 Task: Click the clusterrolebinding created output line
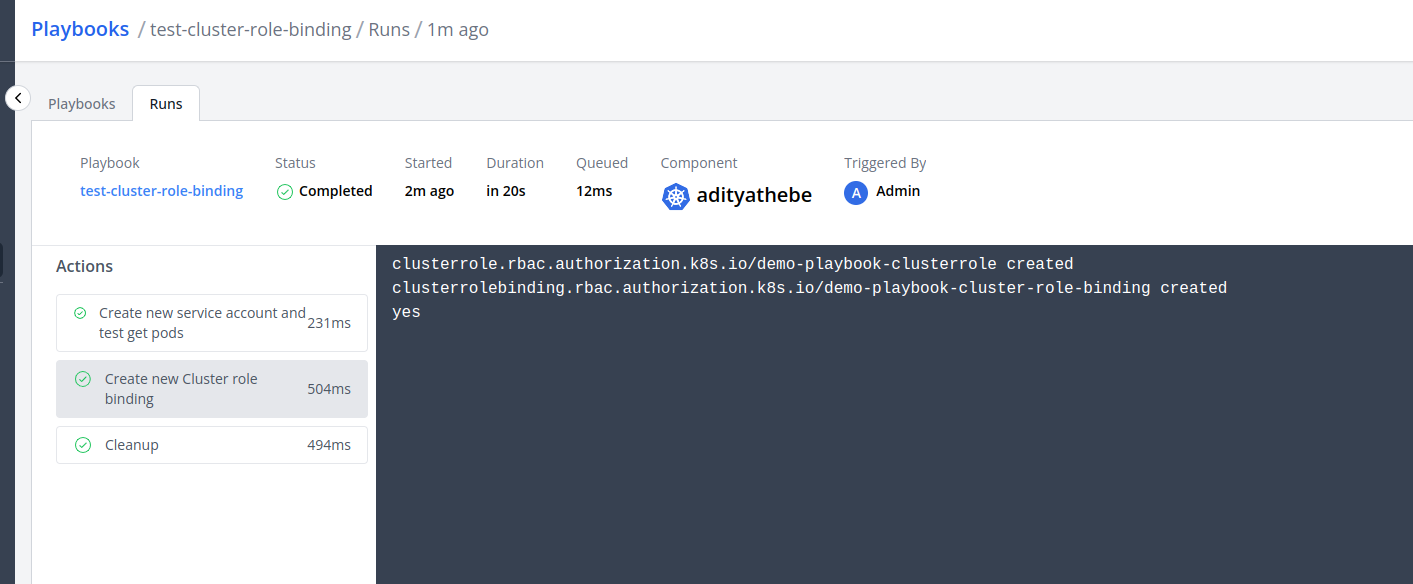[809, 288]
